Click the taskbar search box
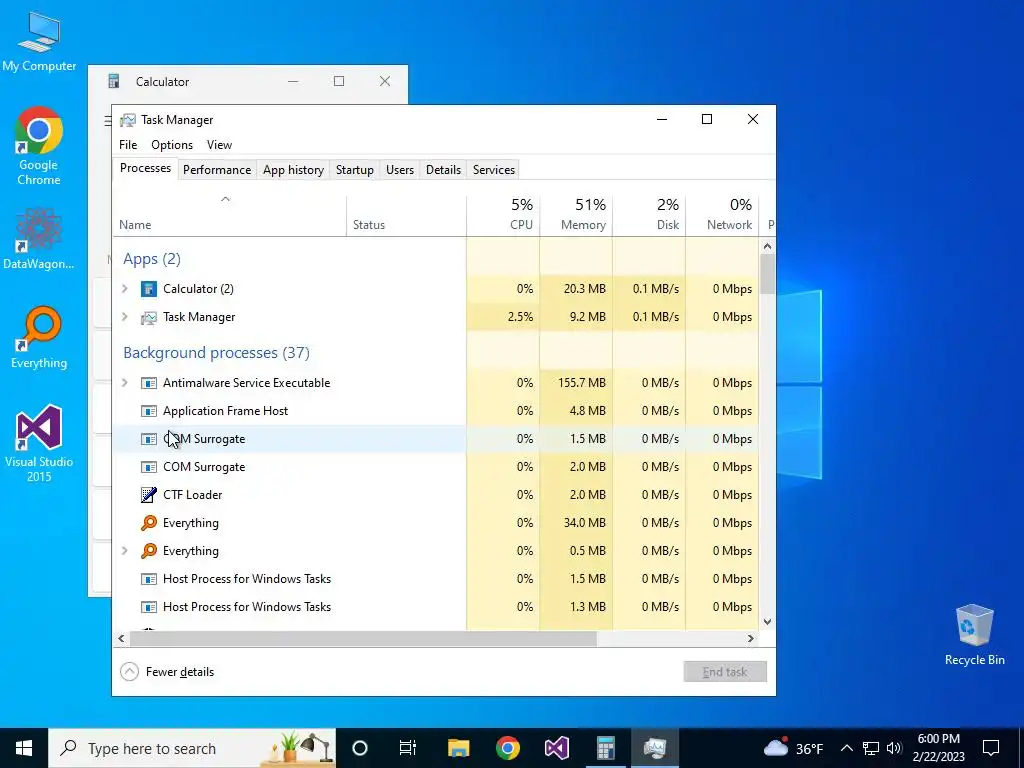The height and width of the screenshot is (768, 1024). coord(192,748)
